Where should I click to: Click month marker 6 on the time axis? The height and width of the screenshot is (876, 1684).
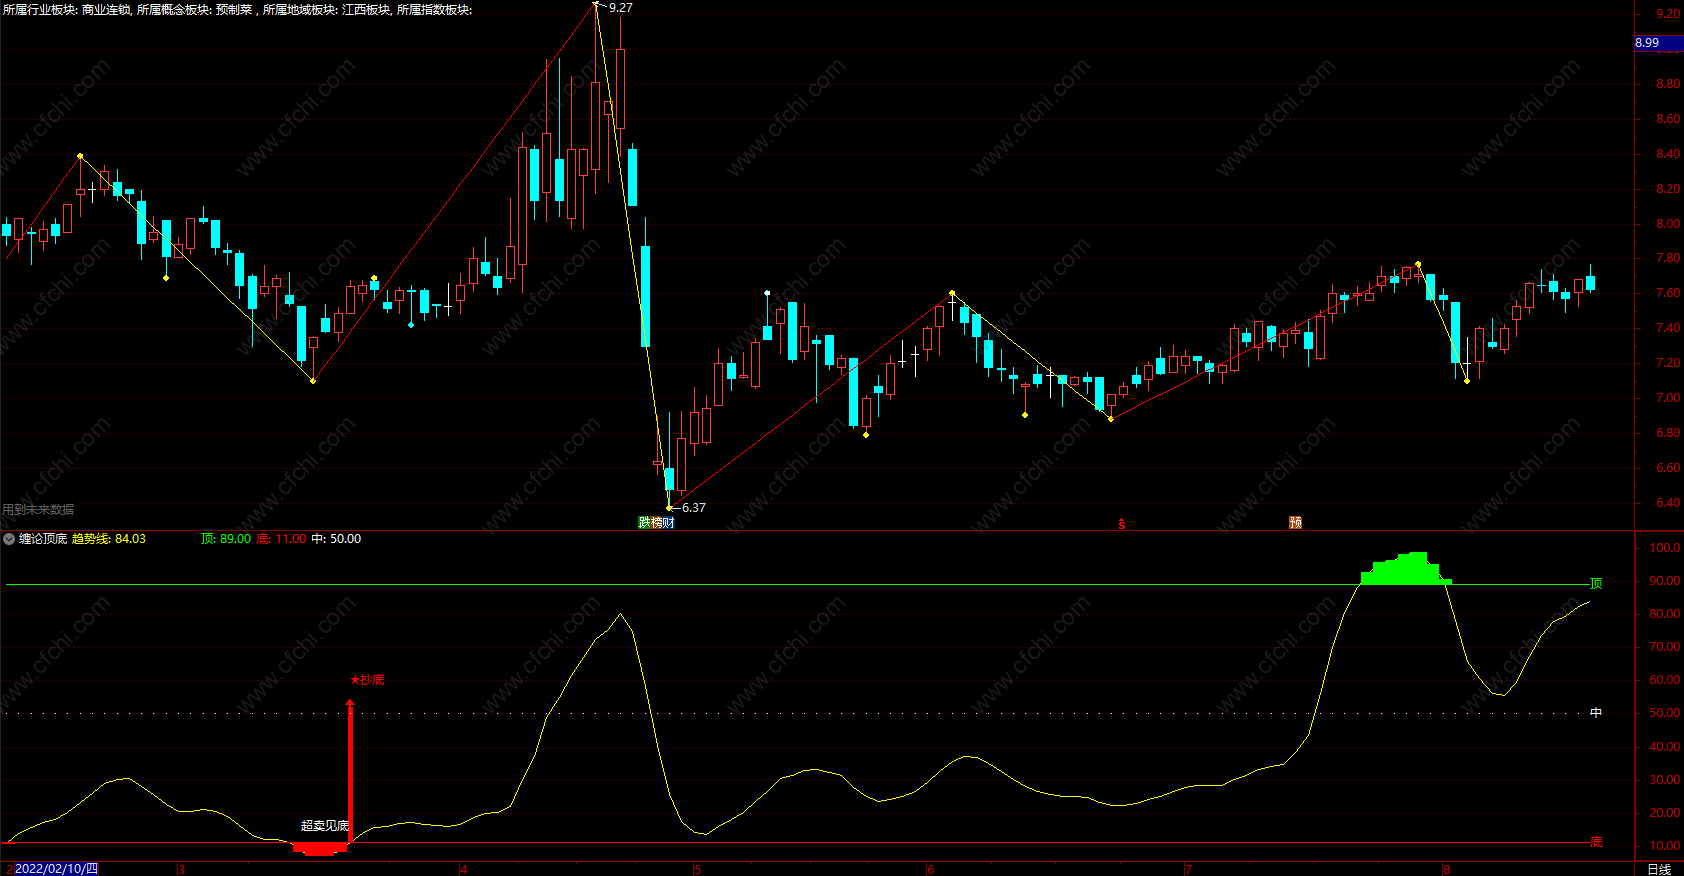(x=930, y=869)
